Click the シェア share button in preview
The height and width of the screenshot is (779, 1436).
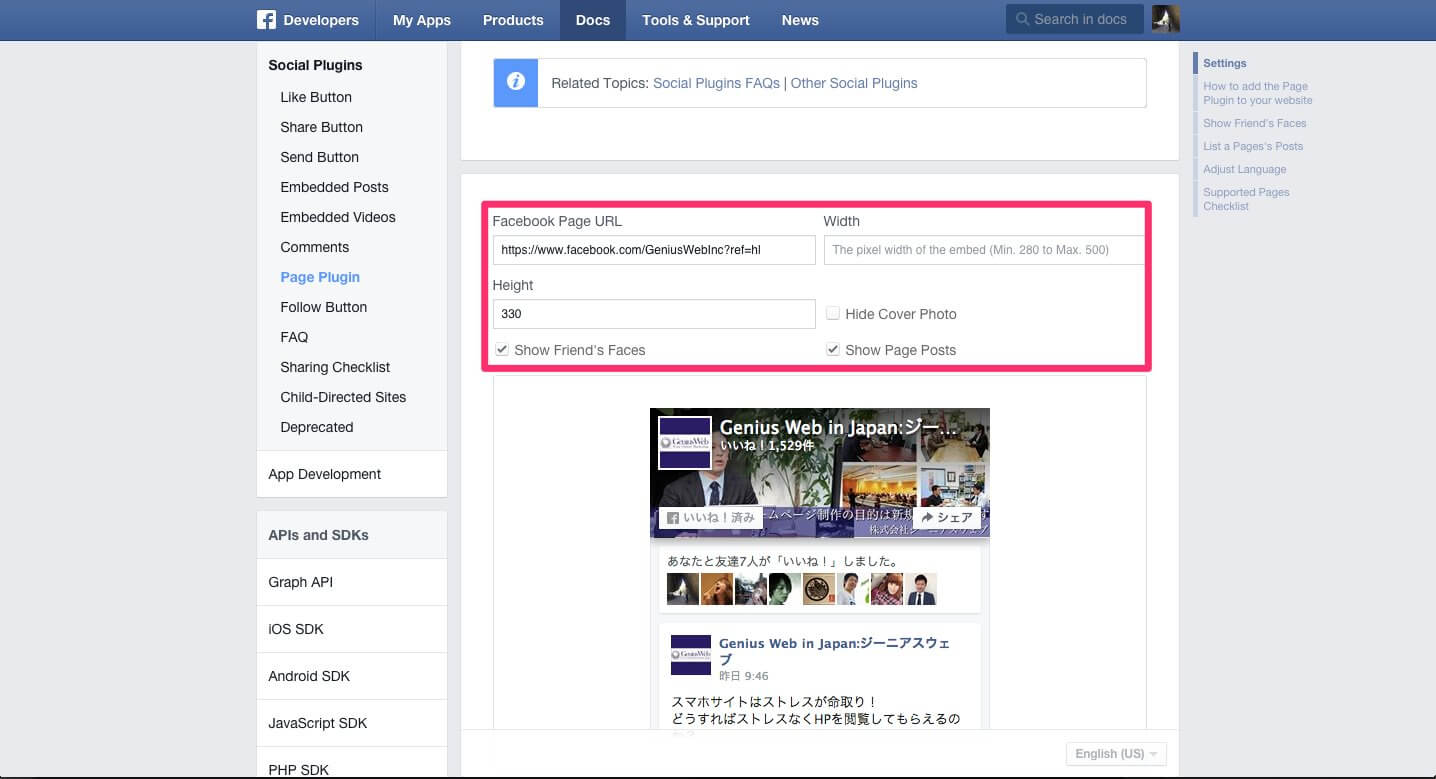946,518
